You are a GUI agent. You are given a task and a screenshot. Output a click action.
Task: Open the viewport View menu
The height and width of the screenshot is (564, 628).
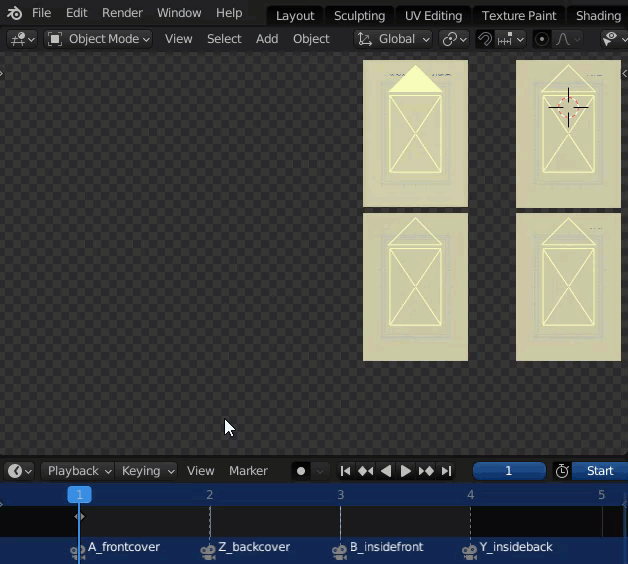coord(179,39)
